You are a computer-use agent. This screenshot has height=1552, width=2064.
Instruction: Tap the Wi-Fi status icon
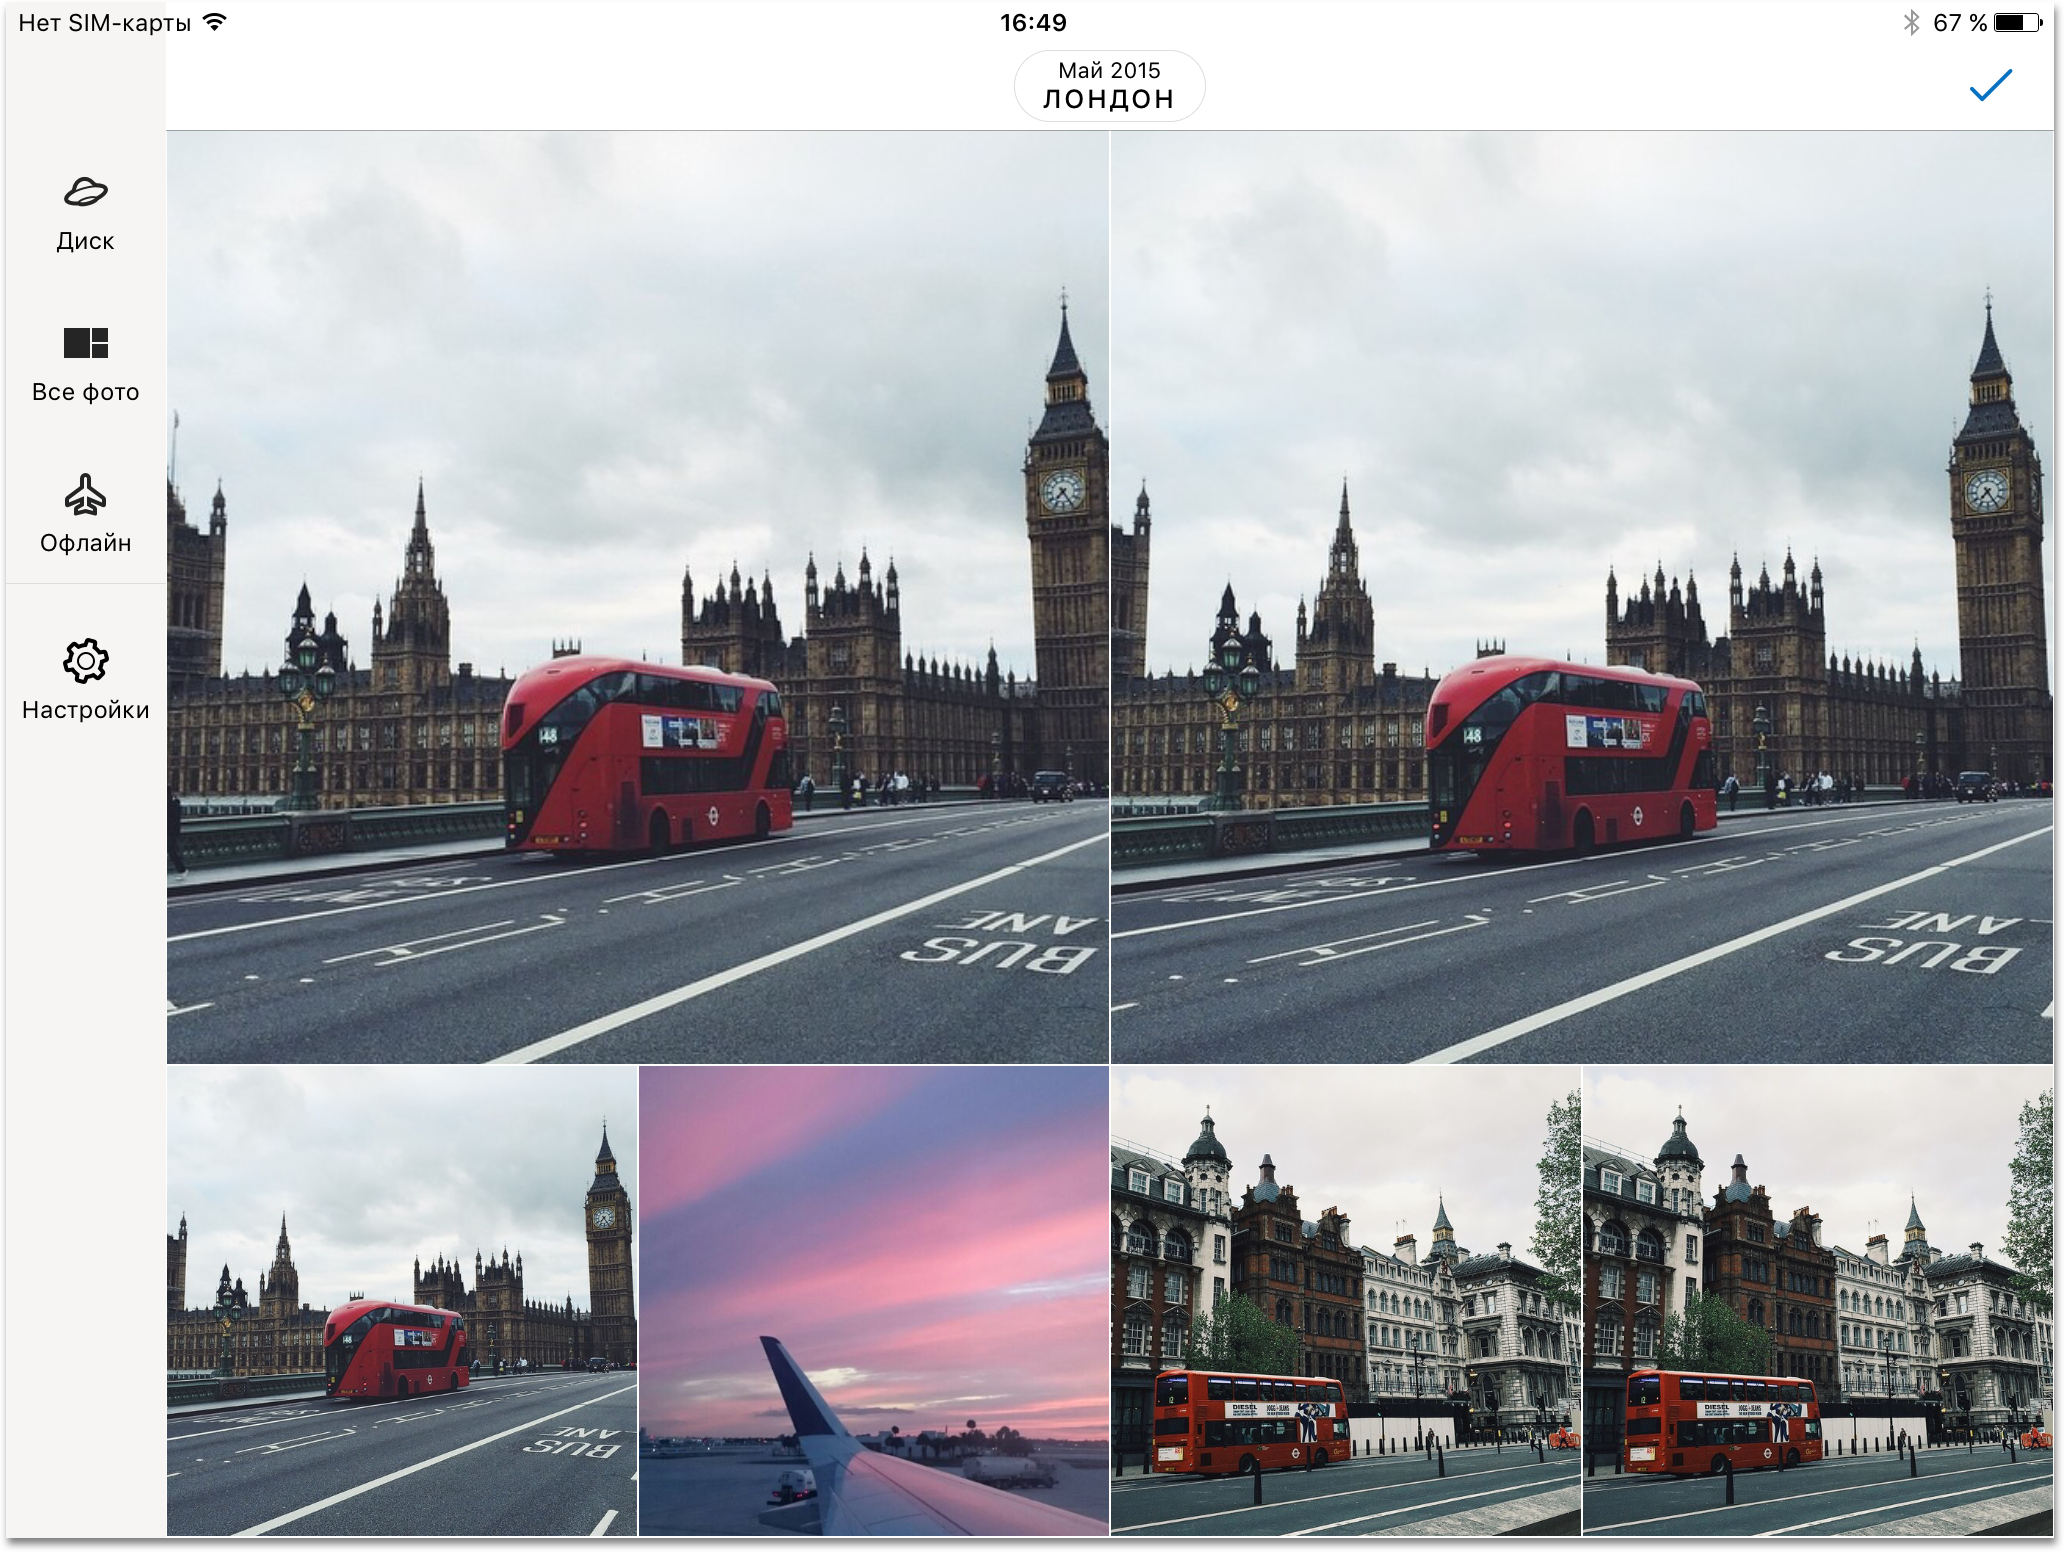214,22
